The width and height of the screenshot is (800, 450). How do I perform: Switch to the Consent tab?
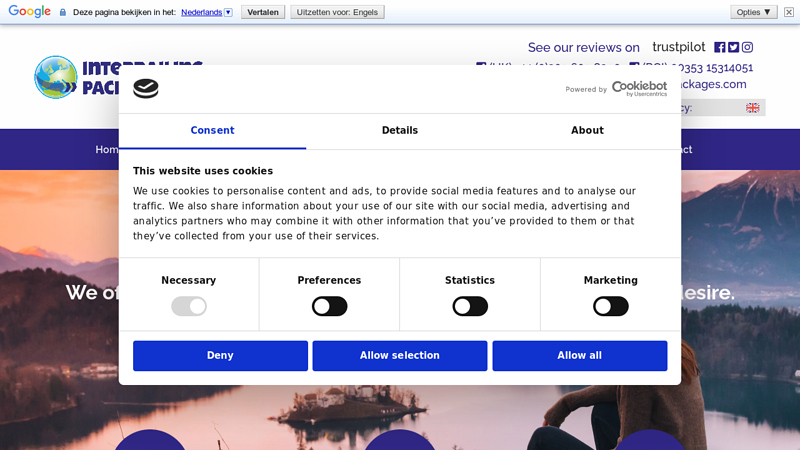(x=212, y=131)
